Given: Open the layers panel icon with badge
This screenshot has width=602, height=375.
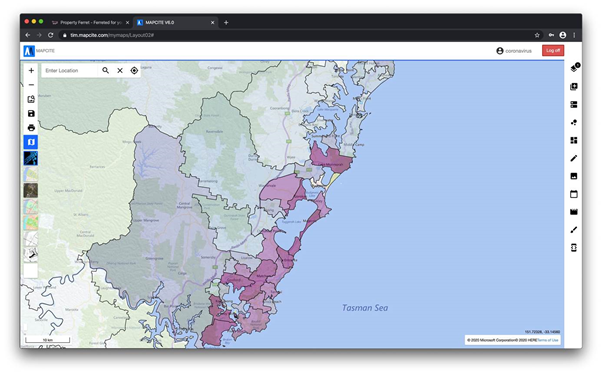Looking at the screenshot, I should click(x=574, y=68).
